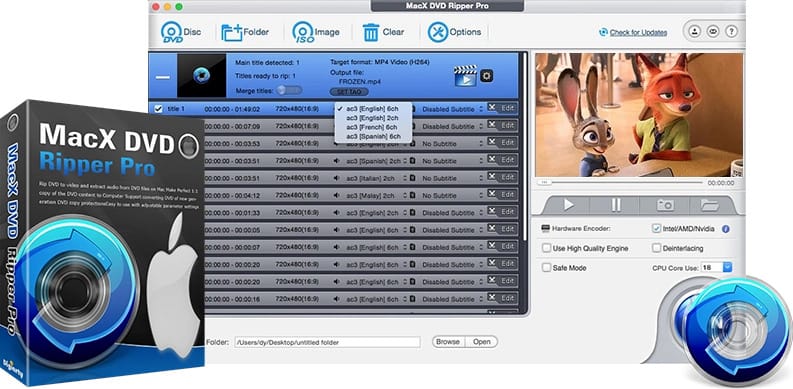Play the preview video

[x=568, y=205]
